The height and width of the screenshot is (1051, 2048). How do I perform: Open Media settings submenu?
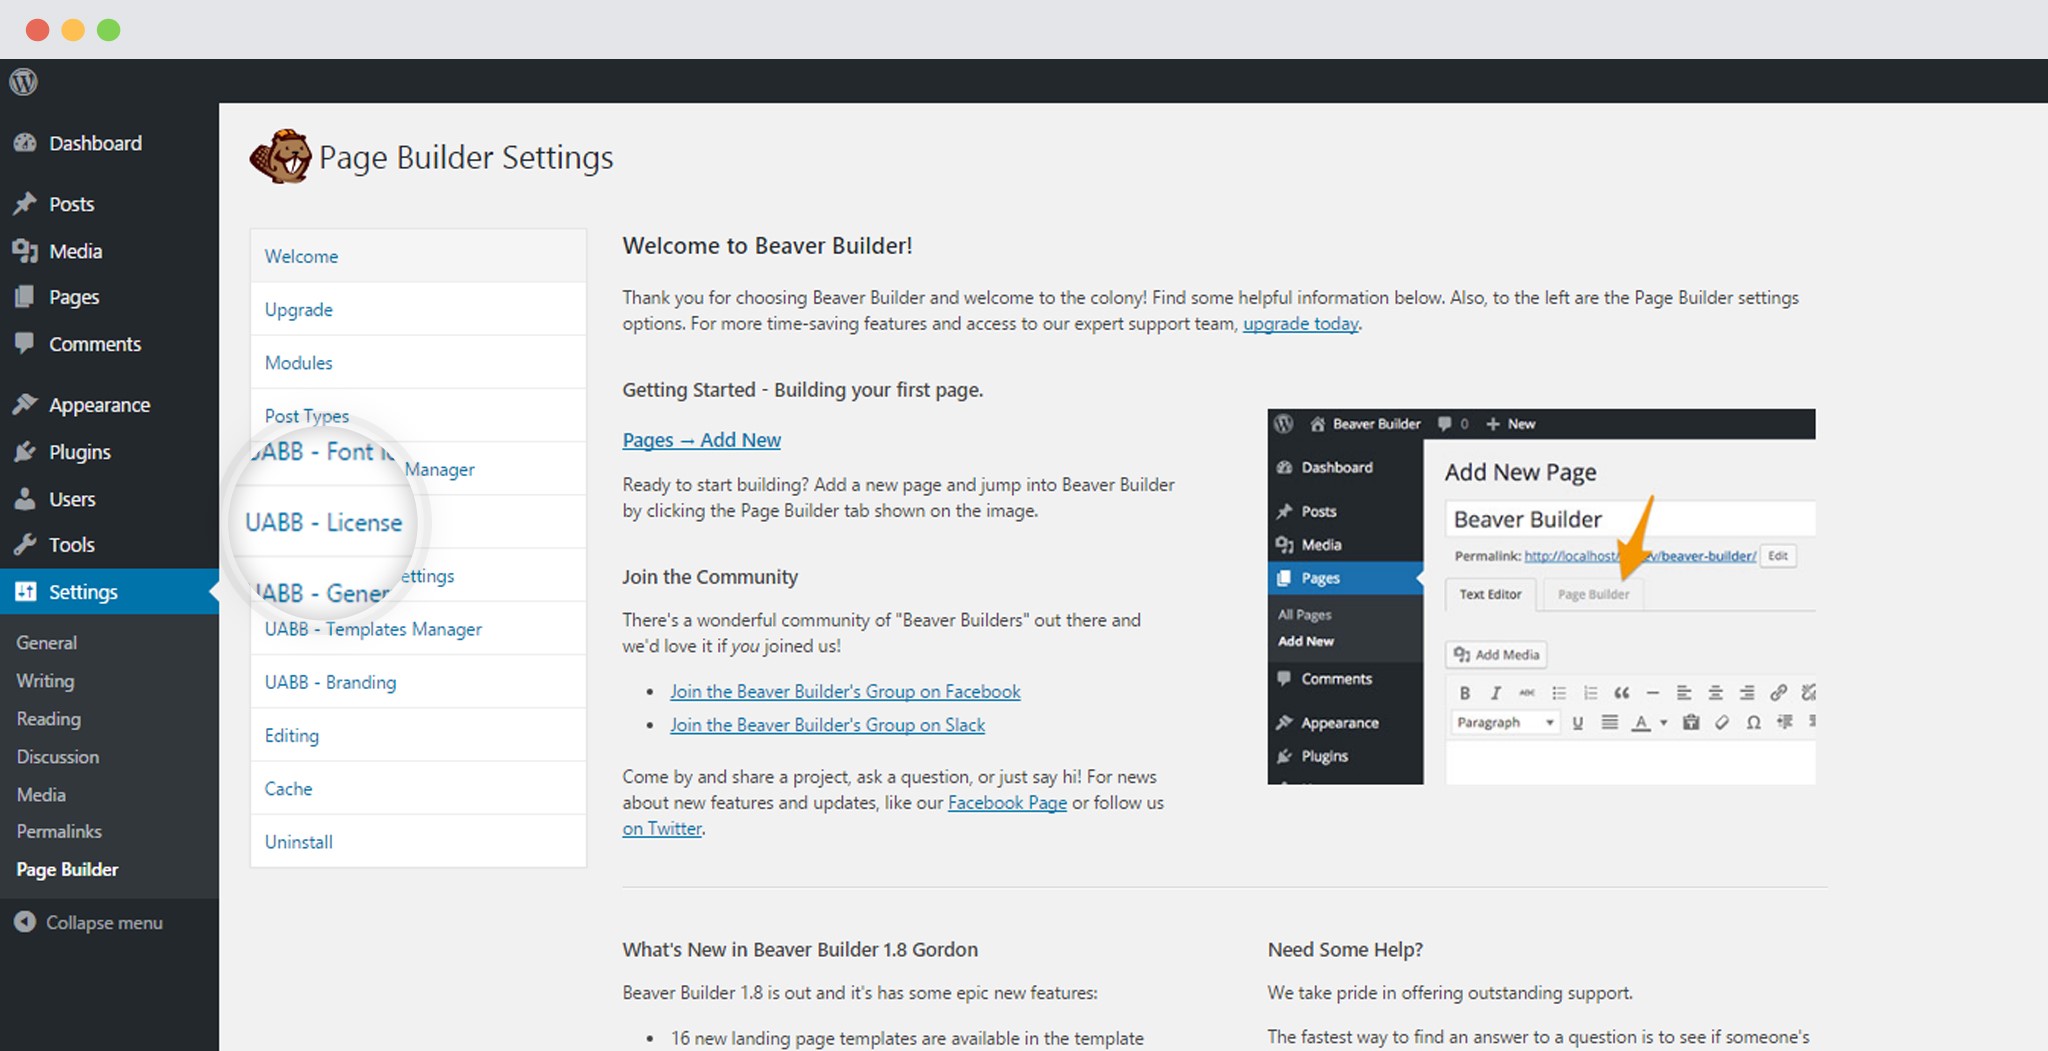click(x=41, y=795)
